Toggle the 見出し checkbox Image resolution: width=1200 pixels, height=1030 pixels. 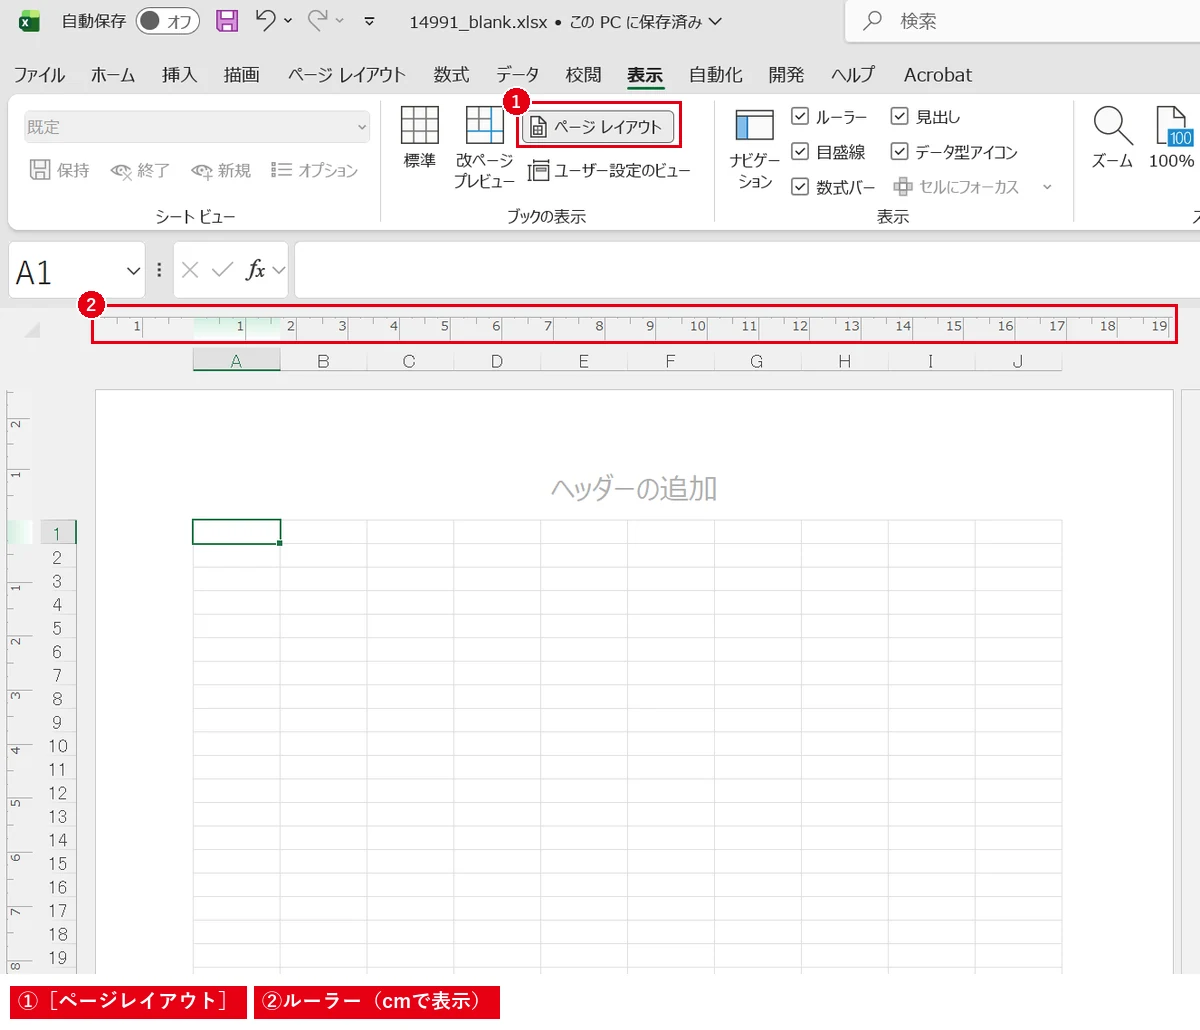click(x=900, y=117)
